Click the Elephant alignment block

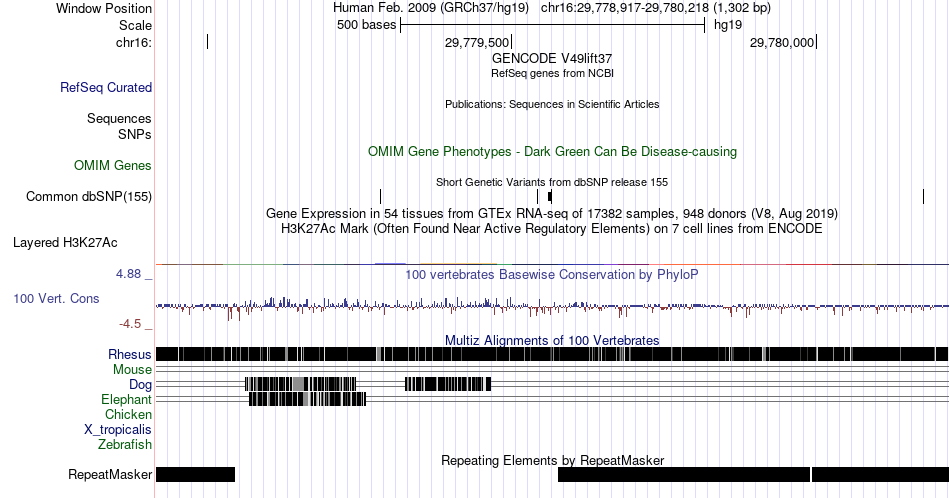(308, 399)
